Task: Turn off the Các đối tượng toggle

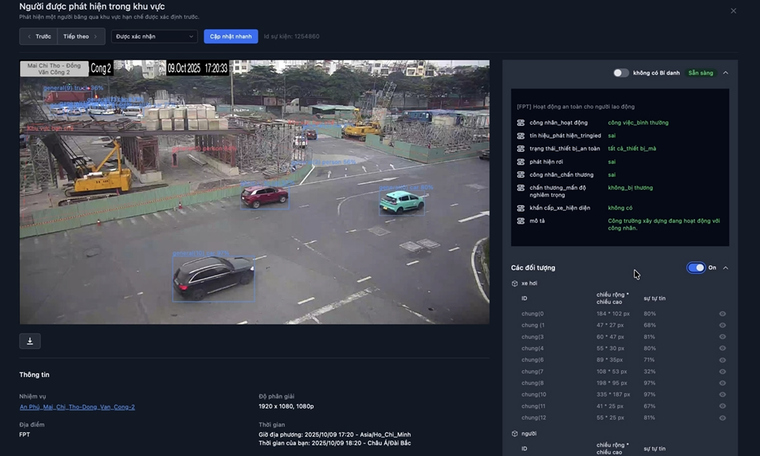Action: [695, 268]
